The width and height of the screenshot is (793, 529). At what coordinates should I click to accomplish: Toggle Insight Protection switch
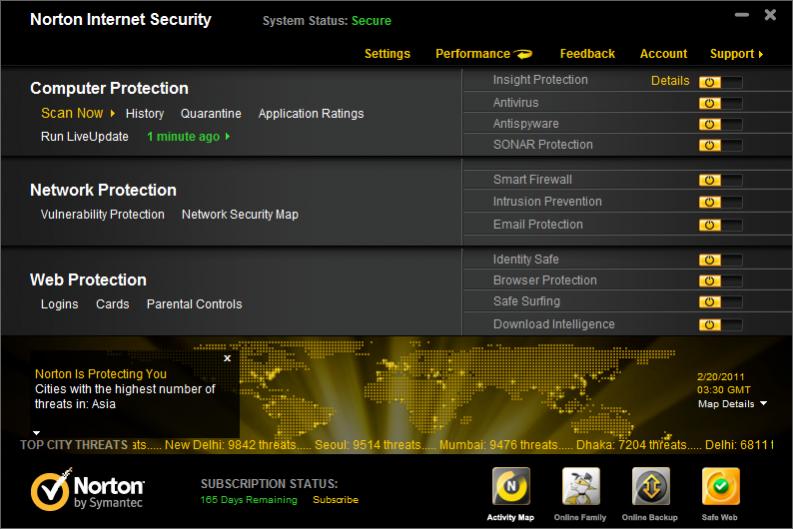[721, 82]
